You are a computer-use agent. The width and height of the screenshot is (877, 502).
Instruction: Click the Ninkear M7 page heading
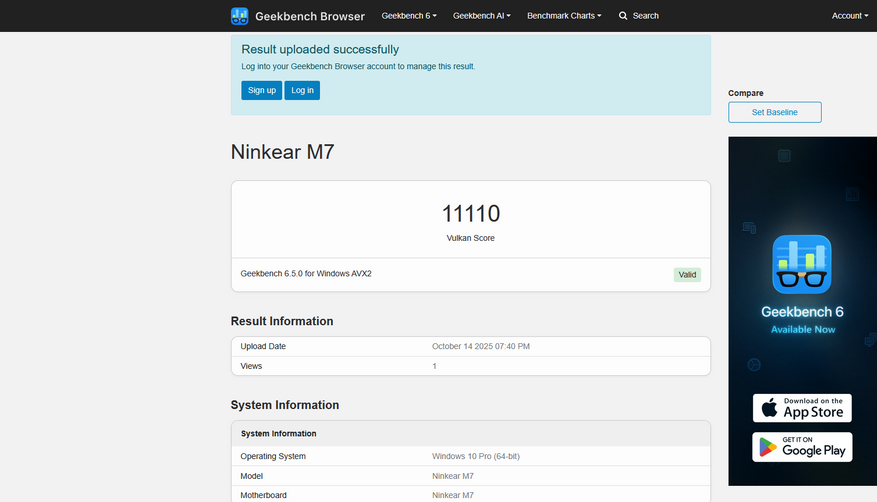point(283,153)
